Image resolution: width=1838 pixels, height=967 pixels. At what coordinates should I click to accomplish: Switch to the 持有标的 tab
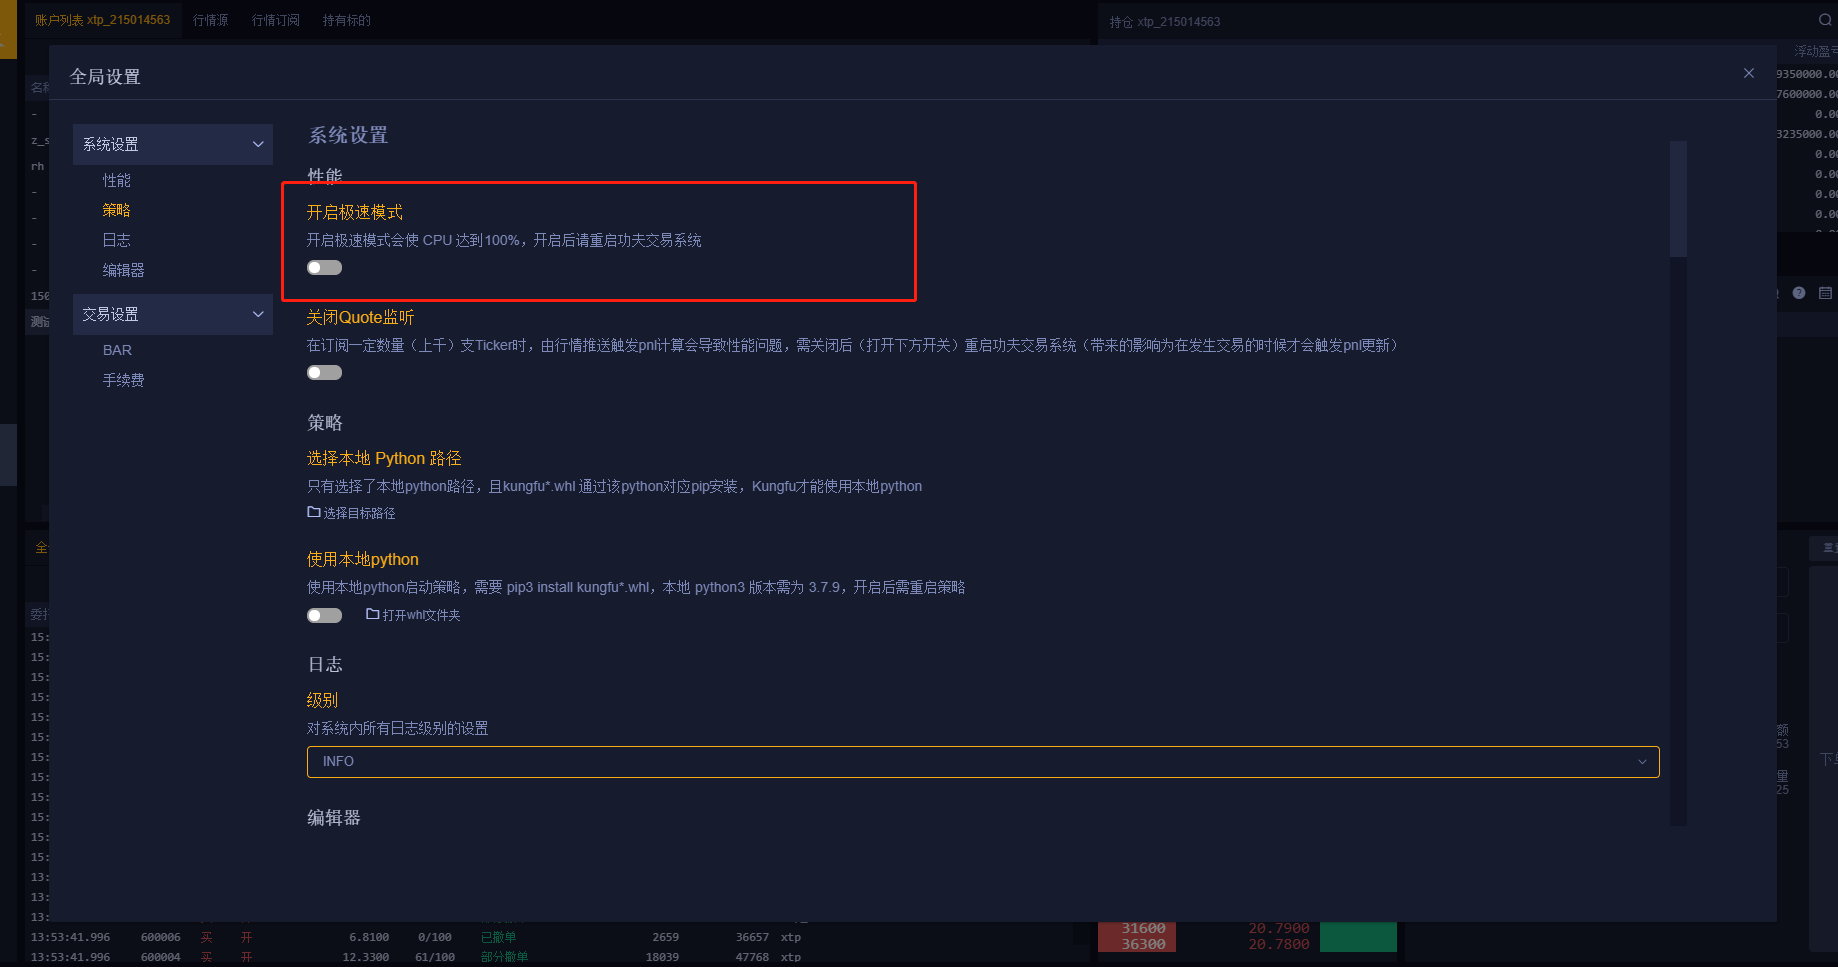346,20
